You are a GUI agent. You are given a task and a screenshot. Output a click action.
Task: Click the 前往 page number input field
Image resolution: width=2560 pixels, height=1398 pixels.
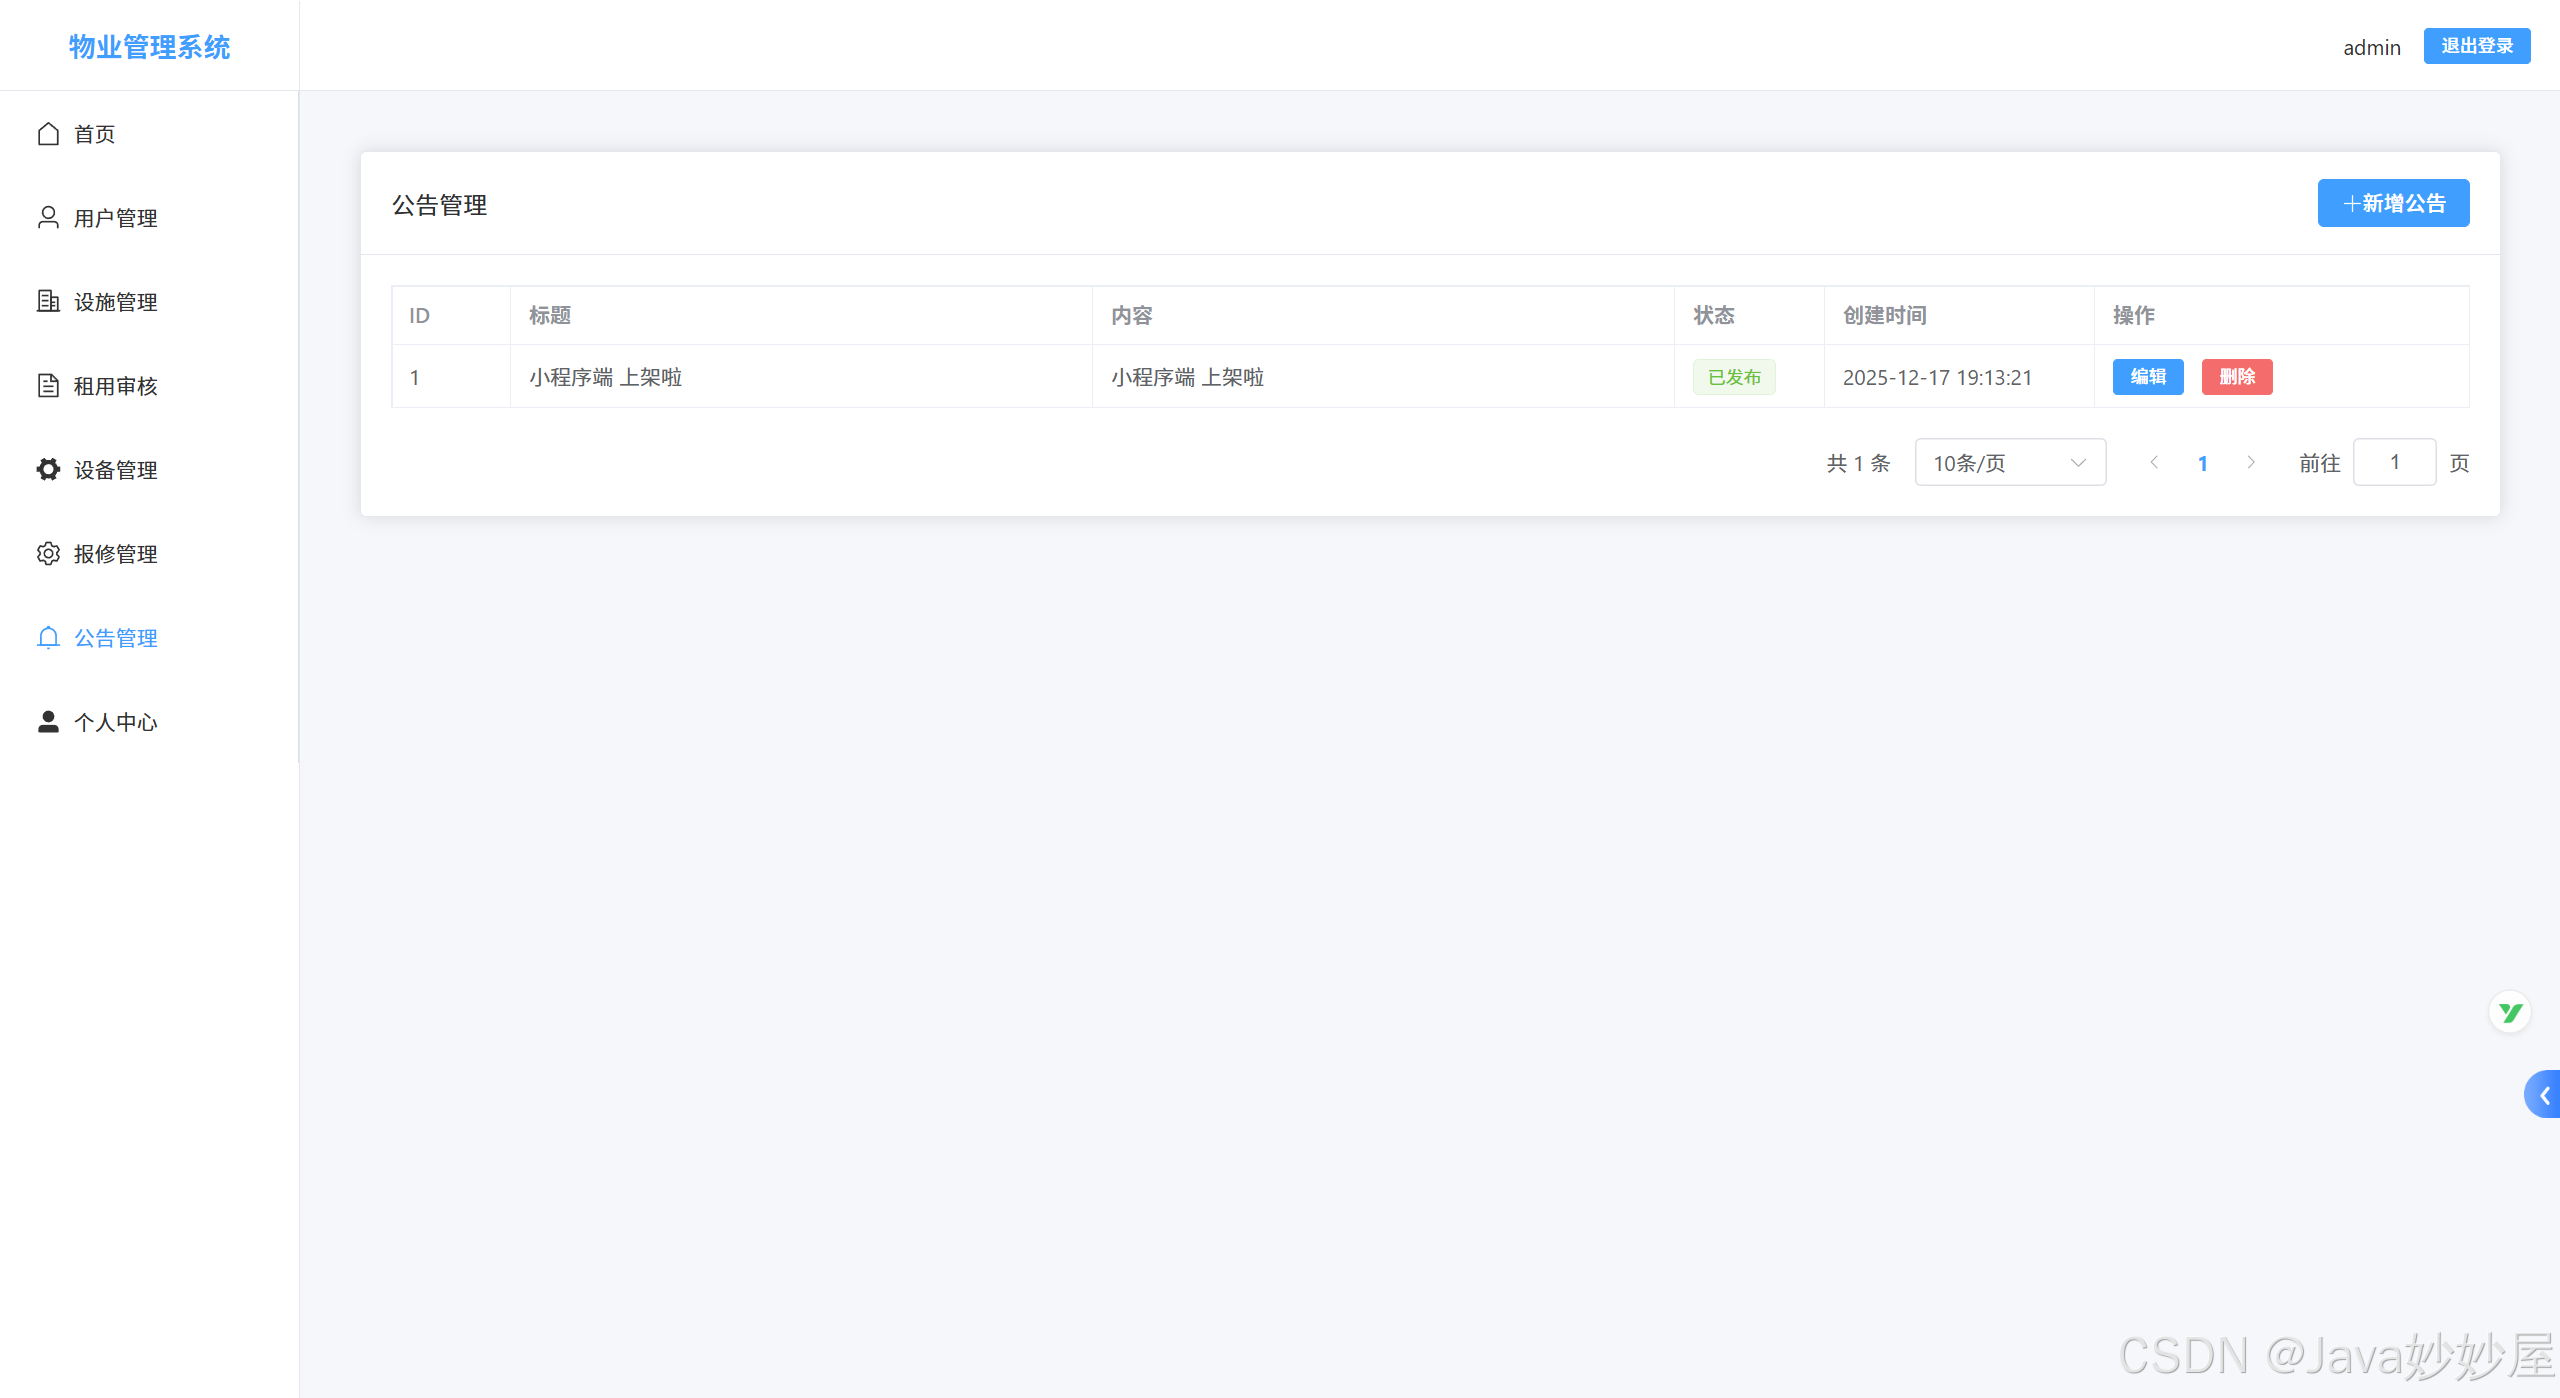pyautogui.click(x=2394, y=463)
